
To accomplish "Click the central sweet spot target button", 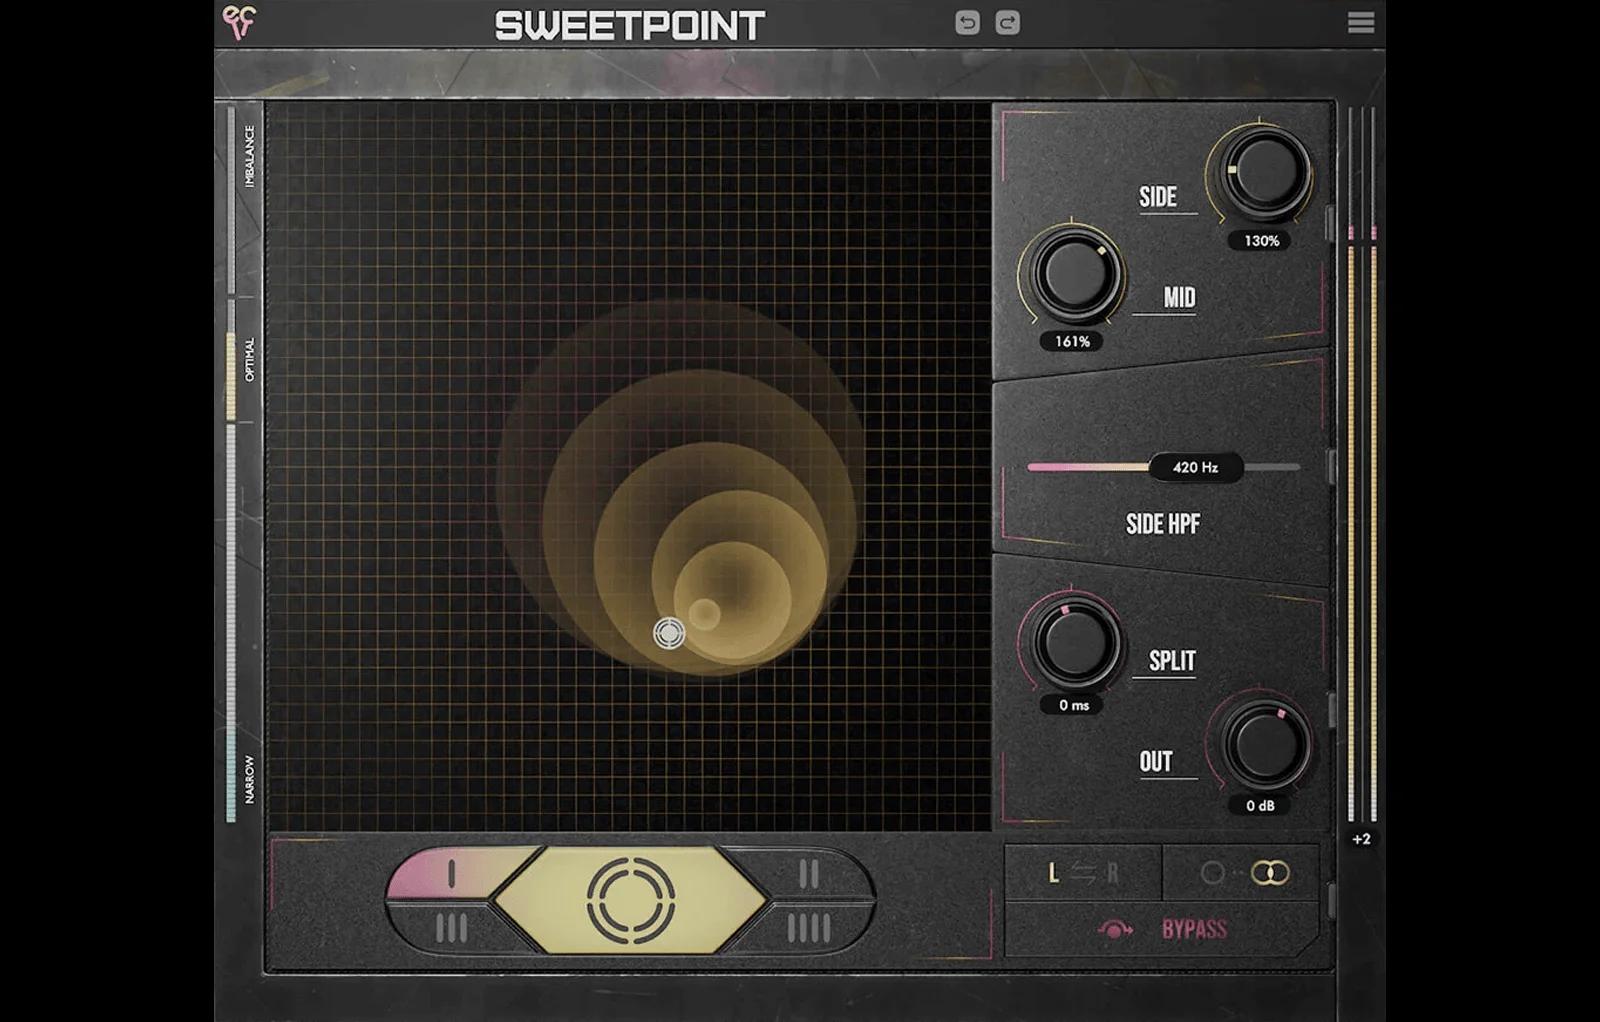I will point(630,902).
